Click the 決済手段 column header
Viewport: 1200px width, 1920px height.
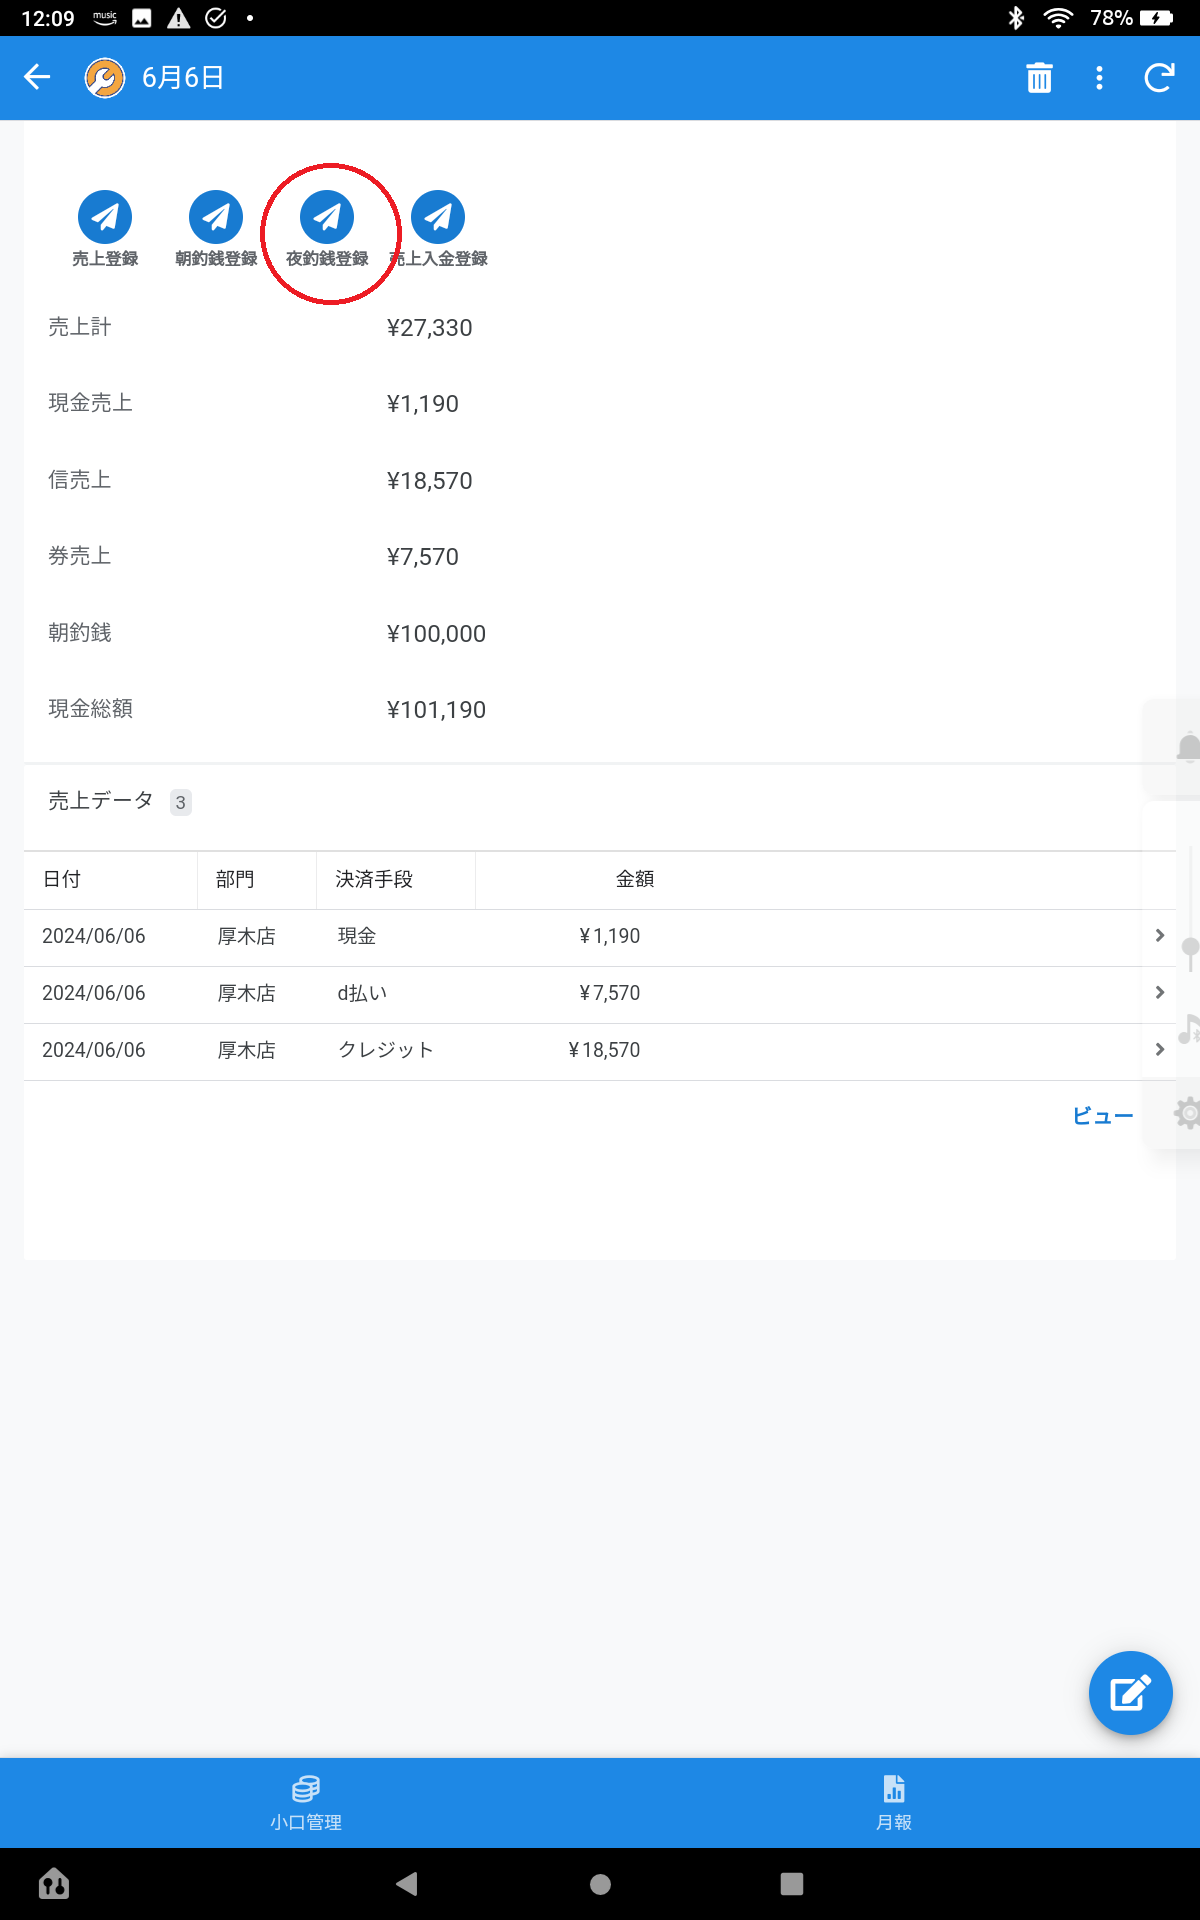pos(374,879)
